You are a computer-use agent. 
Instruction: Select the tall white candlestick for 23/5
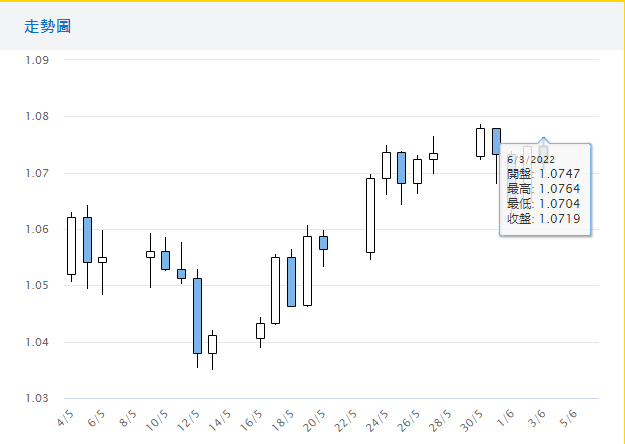click(370, 215)
